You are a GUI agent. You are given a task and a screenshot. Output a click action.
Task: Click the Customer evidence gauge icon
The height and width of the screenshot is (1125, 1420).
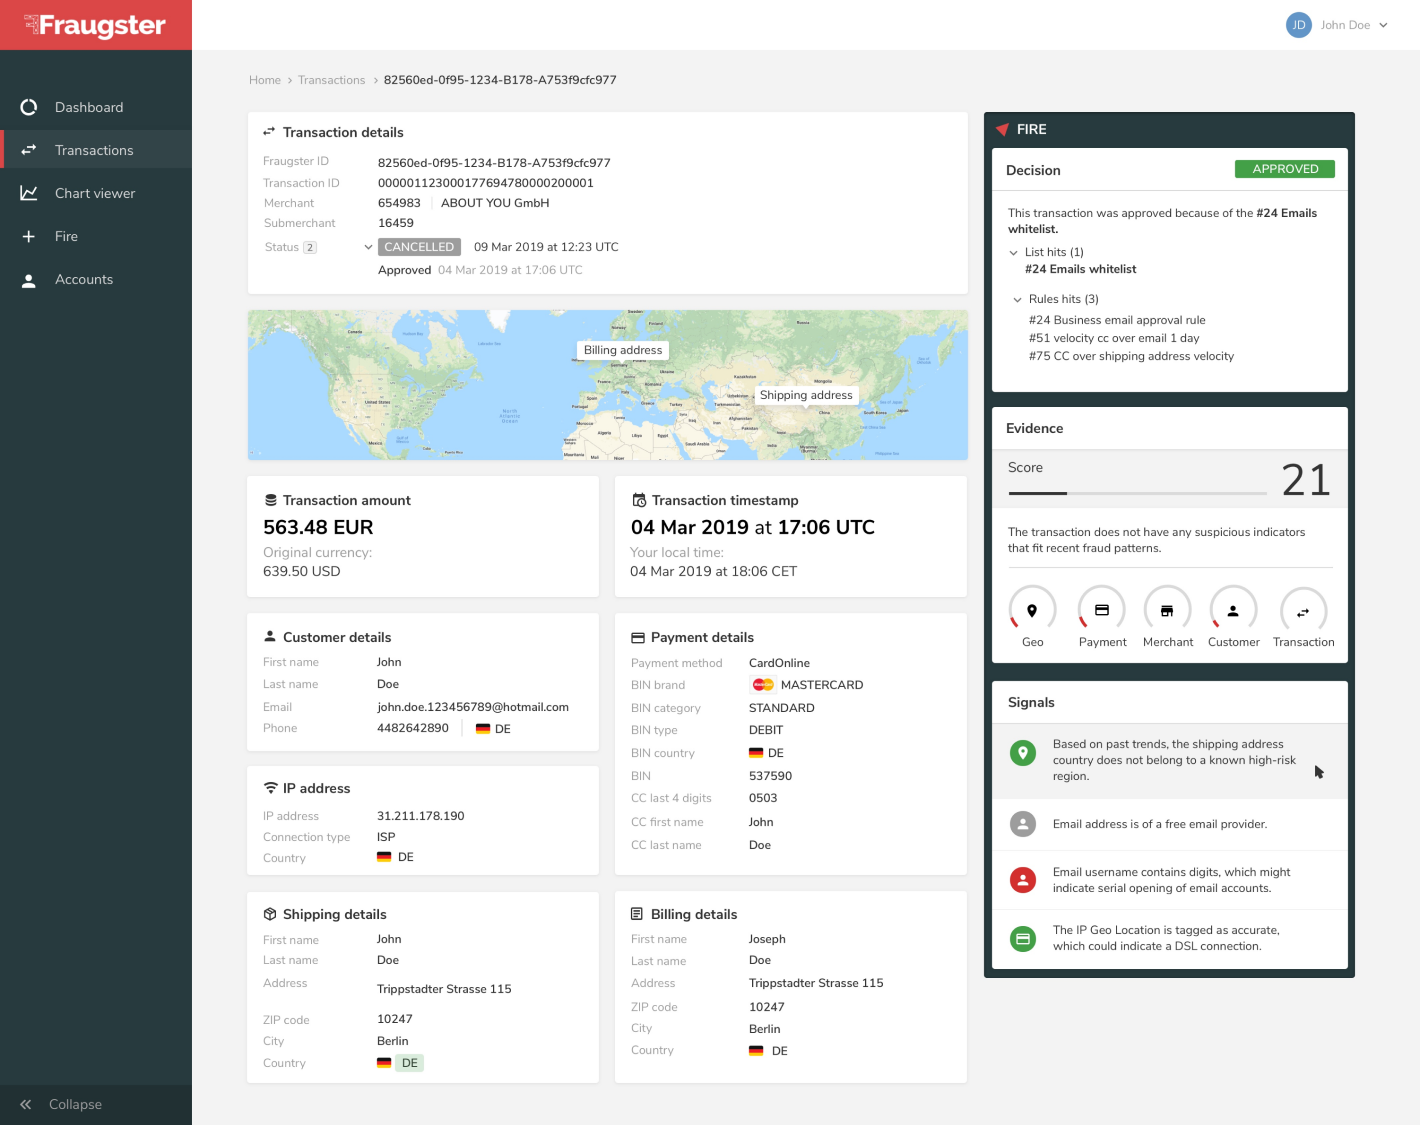tap(1233, 610)
